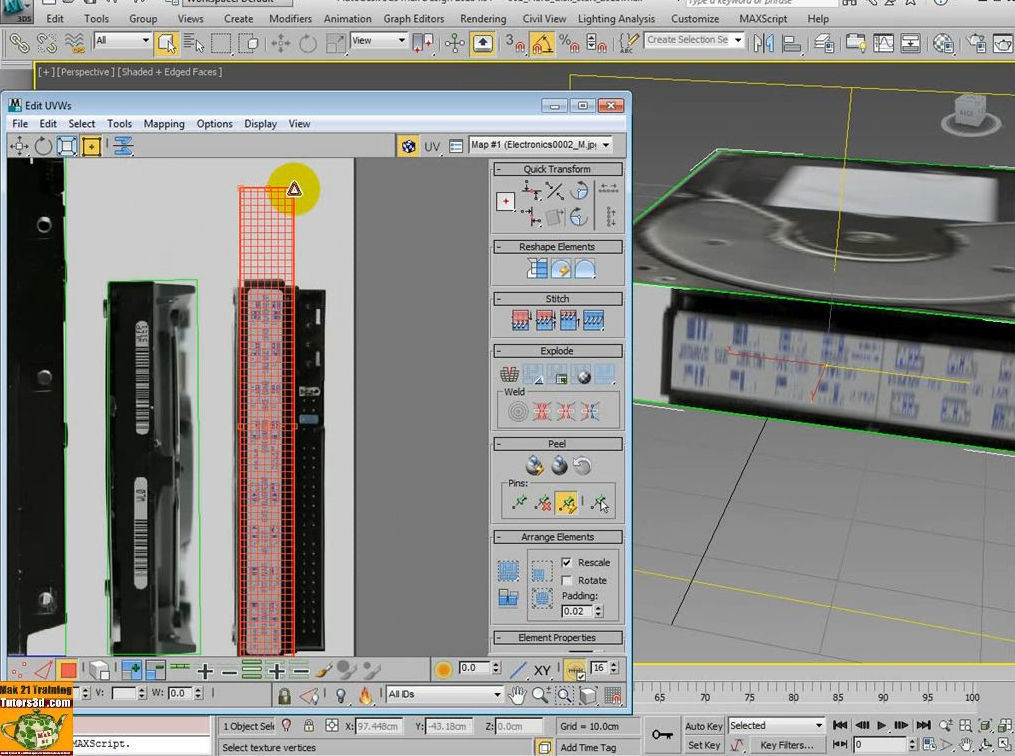Click the Shaded + Edged Faces label
1015x756 pixels.
coord(170,72)
